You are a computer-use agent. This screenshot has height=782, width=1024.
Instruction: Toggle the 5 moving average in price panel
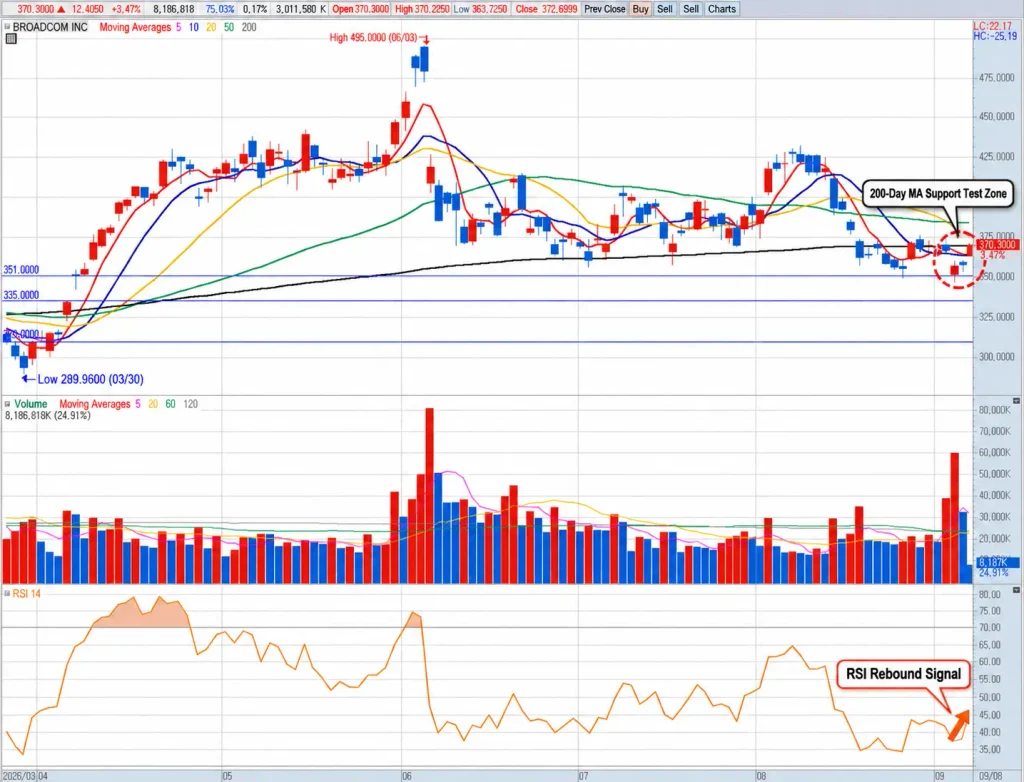click(178, 27)
